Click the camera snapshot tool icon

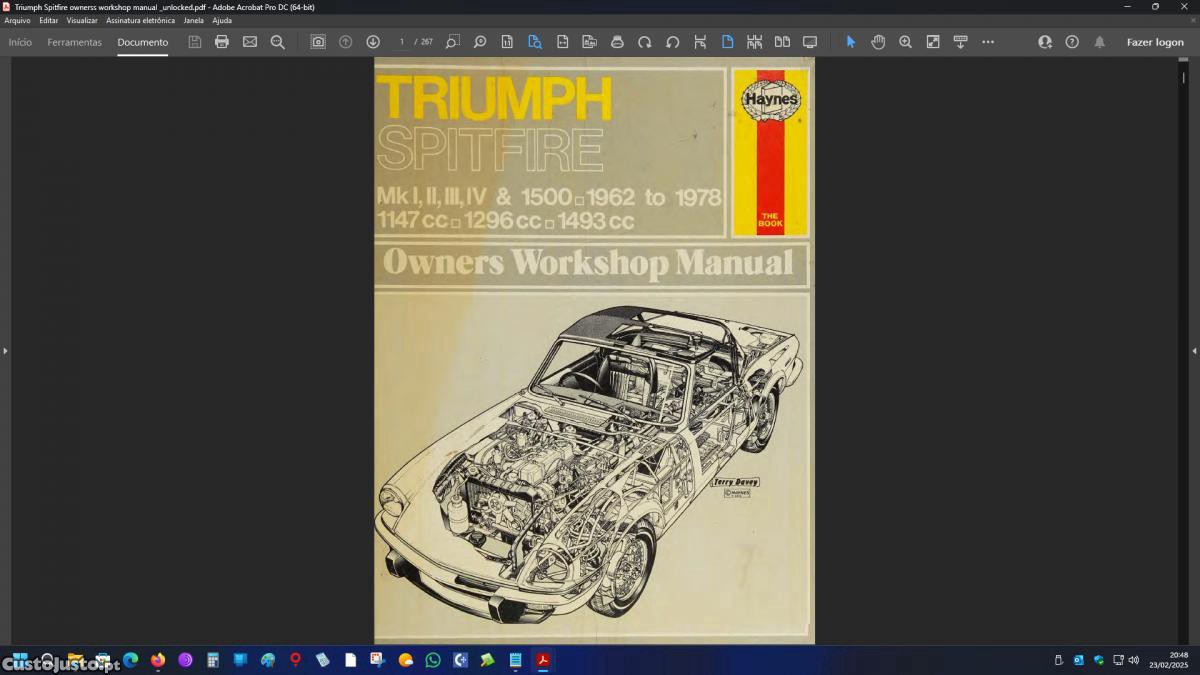318,42
